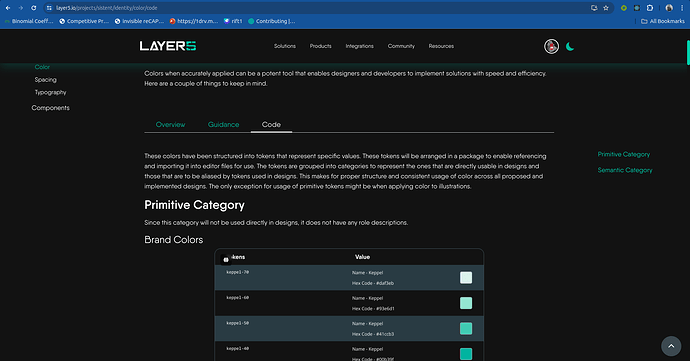690x361 pixels.
Task: Open the All Bookmarks folder
Action: [663, 21]
